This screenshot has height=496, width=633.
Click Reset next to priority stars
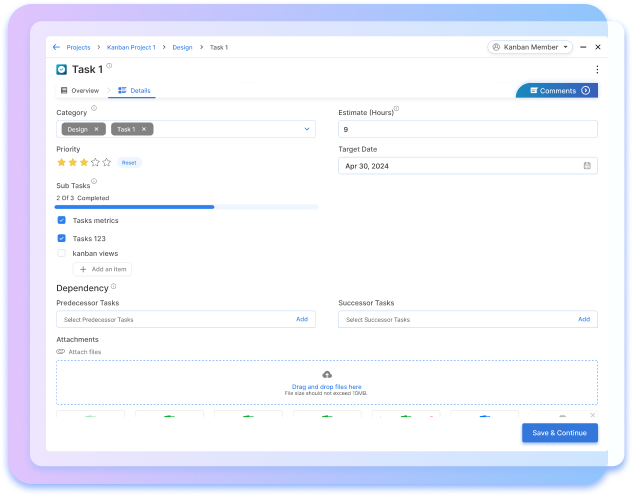click(128, 162)
